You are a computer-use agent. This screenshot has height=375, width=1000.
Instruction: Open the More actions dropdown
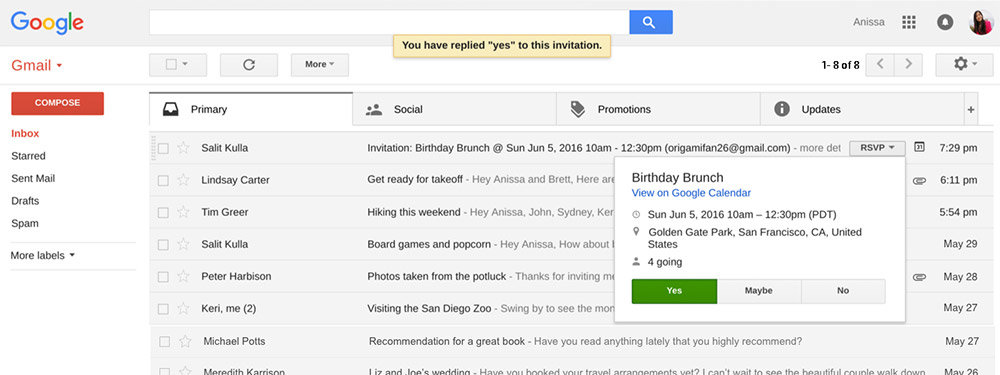320,64
